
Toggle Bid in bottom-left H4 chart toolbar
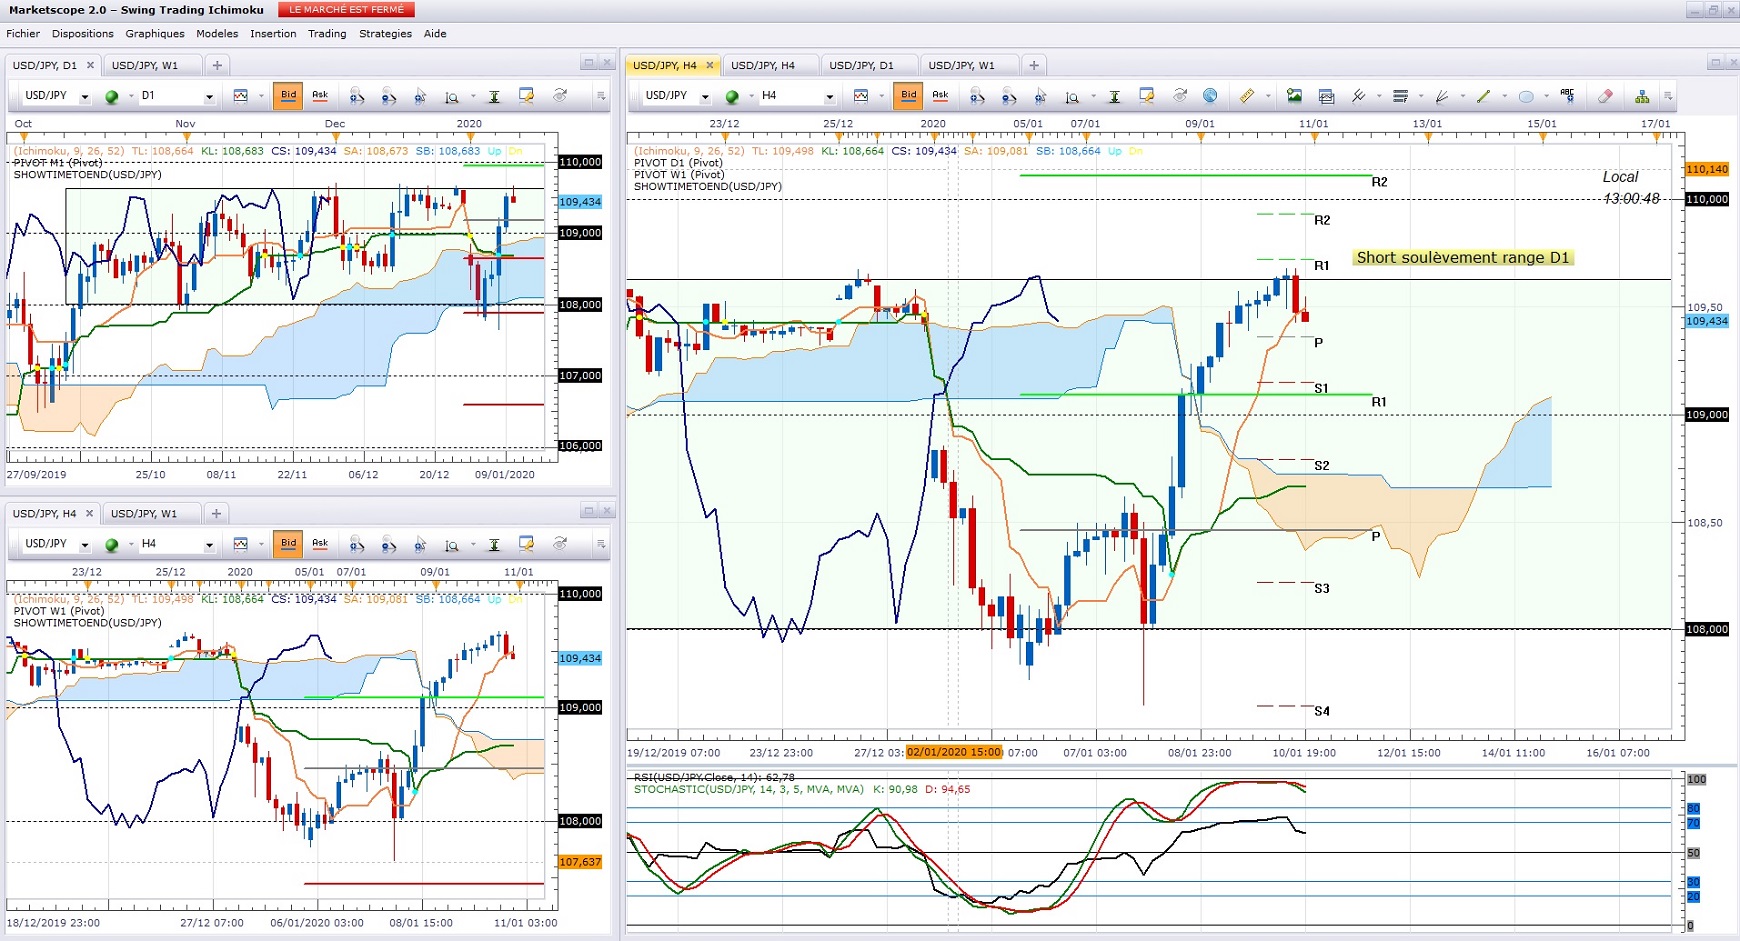[x=288, y=544]
